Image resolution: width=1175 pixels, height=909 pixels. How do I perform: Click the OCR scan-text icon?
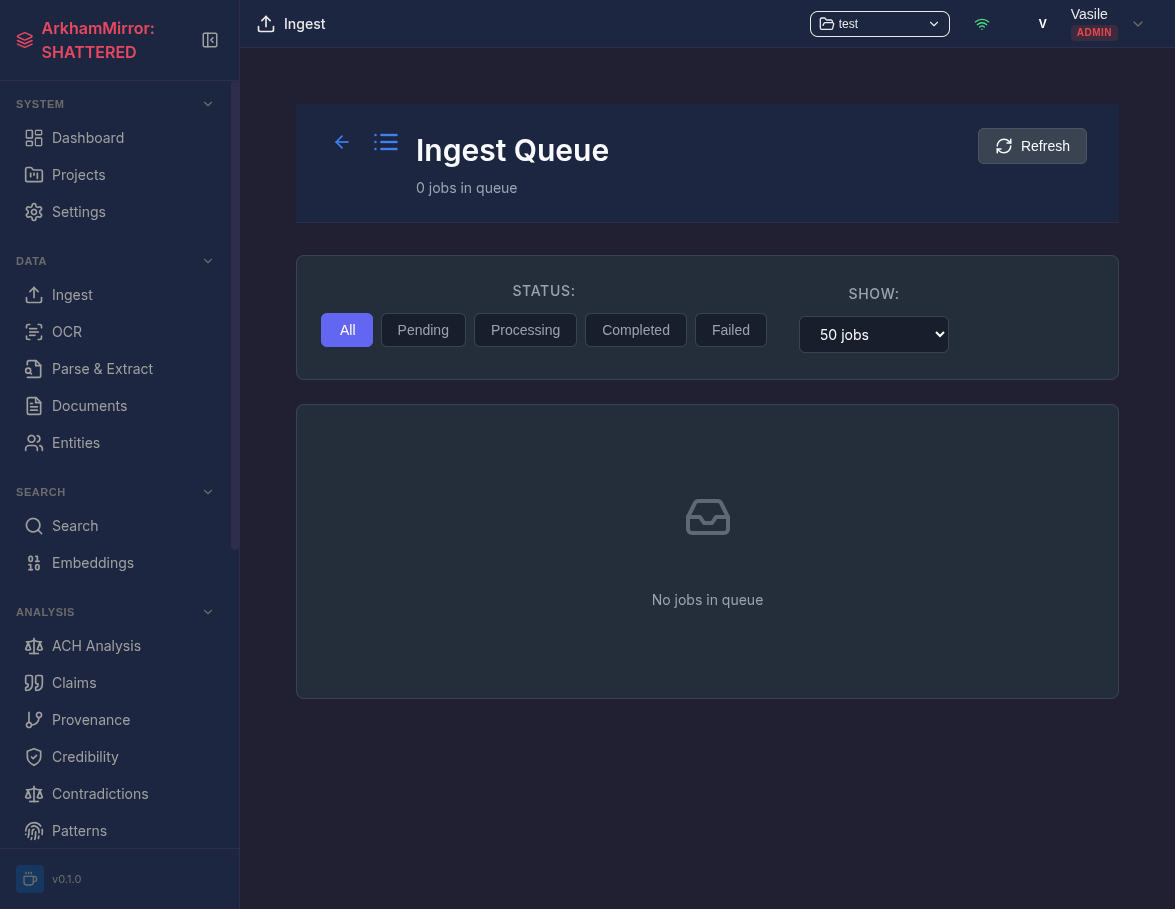[34, 332]
